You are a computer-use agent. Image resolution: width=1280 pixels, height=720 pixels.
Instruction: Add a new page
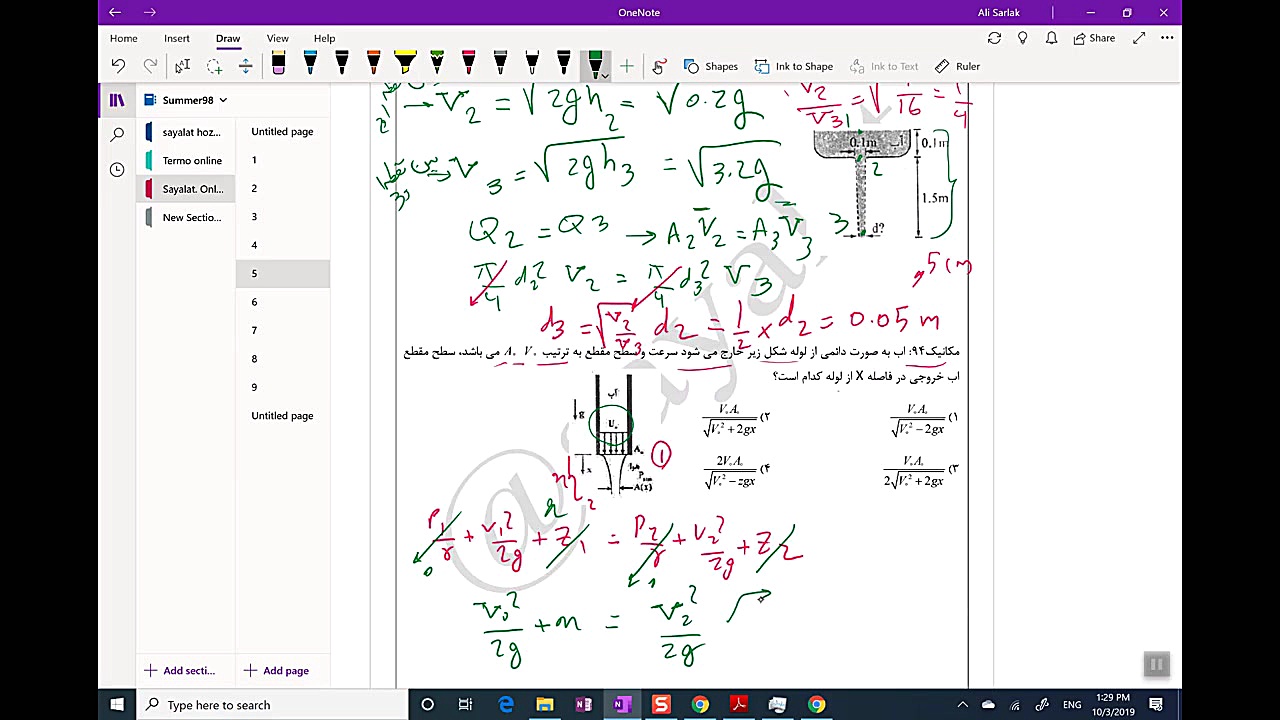276,670
